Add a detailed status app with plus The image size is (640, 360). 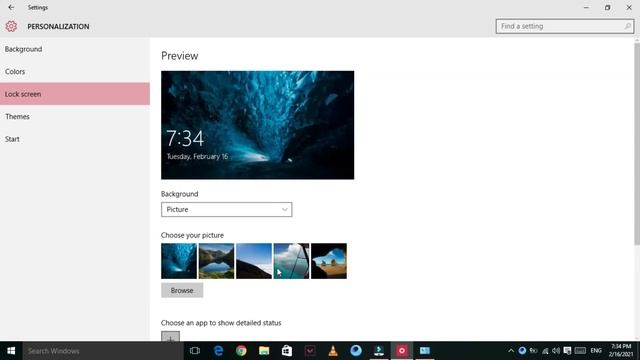[x=170, y=337]
